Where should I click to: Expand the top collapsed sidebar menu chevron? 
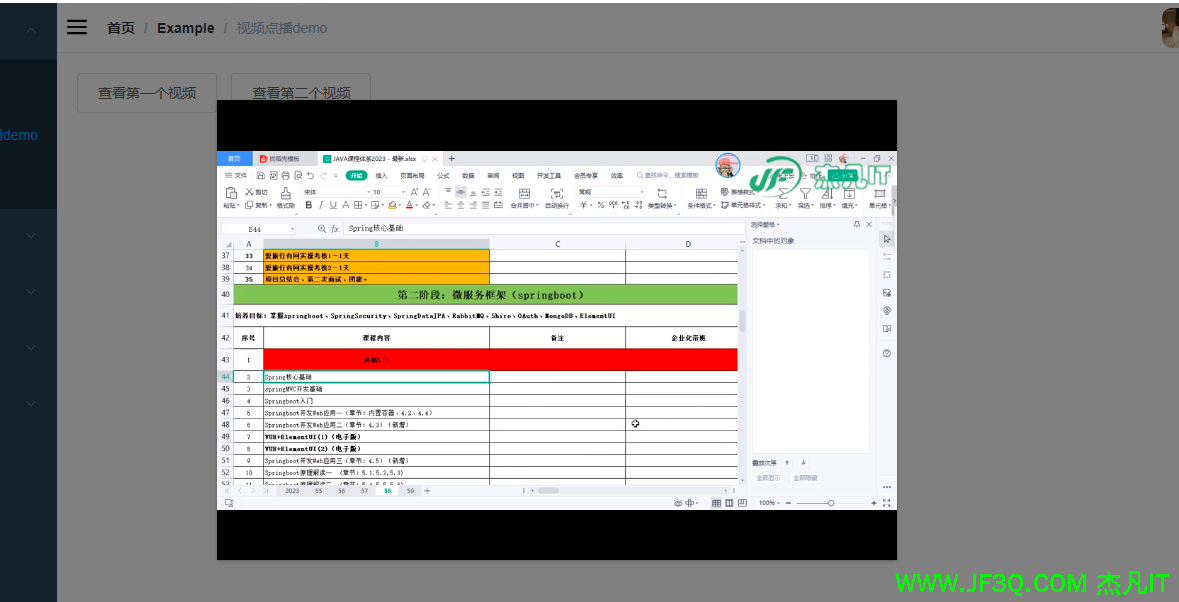(31, 30)
